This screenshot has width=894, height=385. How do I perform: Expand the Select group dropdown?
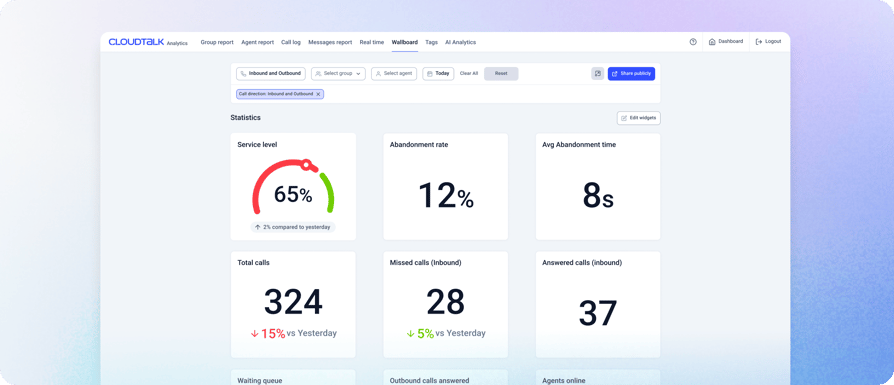[x=338, y=74]
